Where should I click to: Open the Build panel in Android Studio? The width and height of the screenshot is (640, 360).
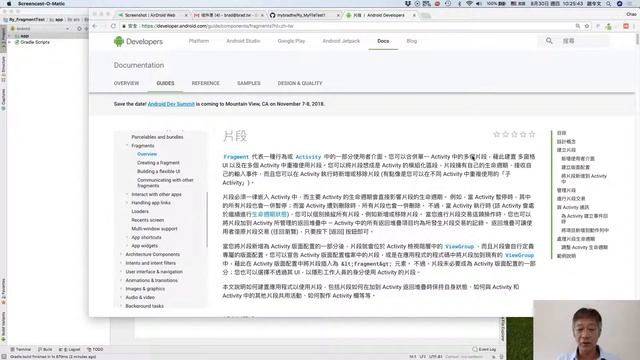45,349
